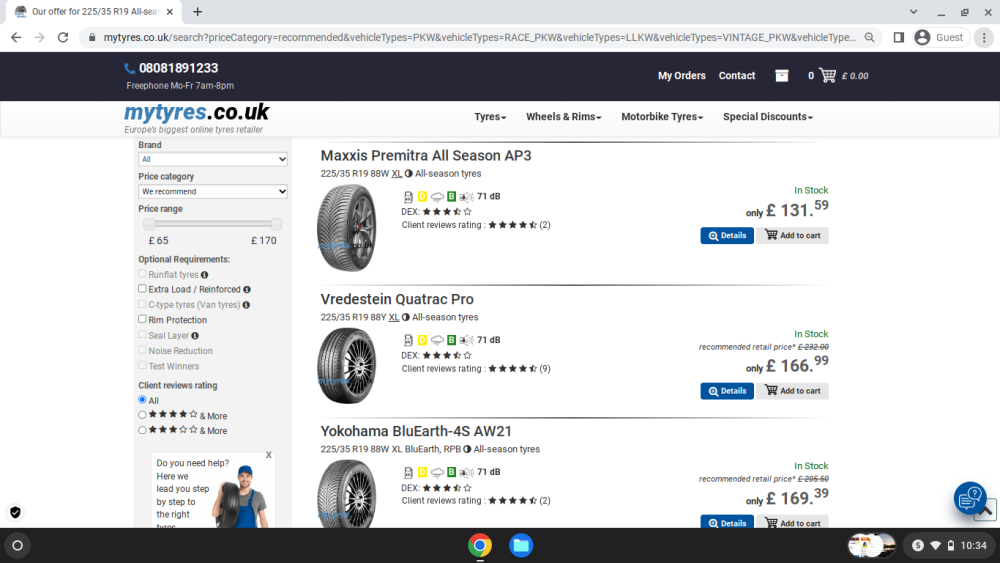The image size is (1000, 563).
Task: Select the three stars & More rating filter
Action: pyautogui.click(x=142, y=430)
